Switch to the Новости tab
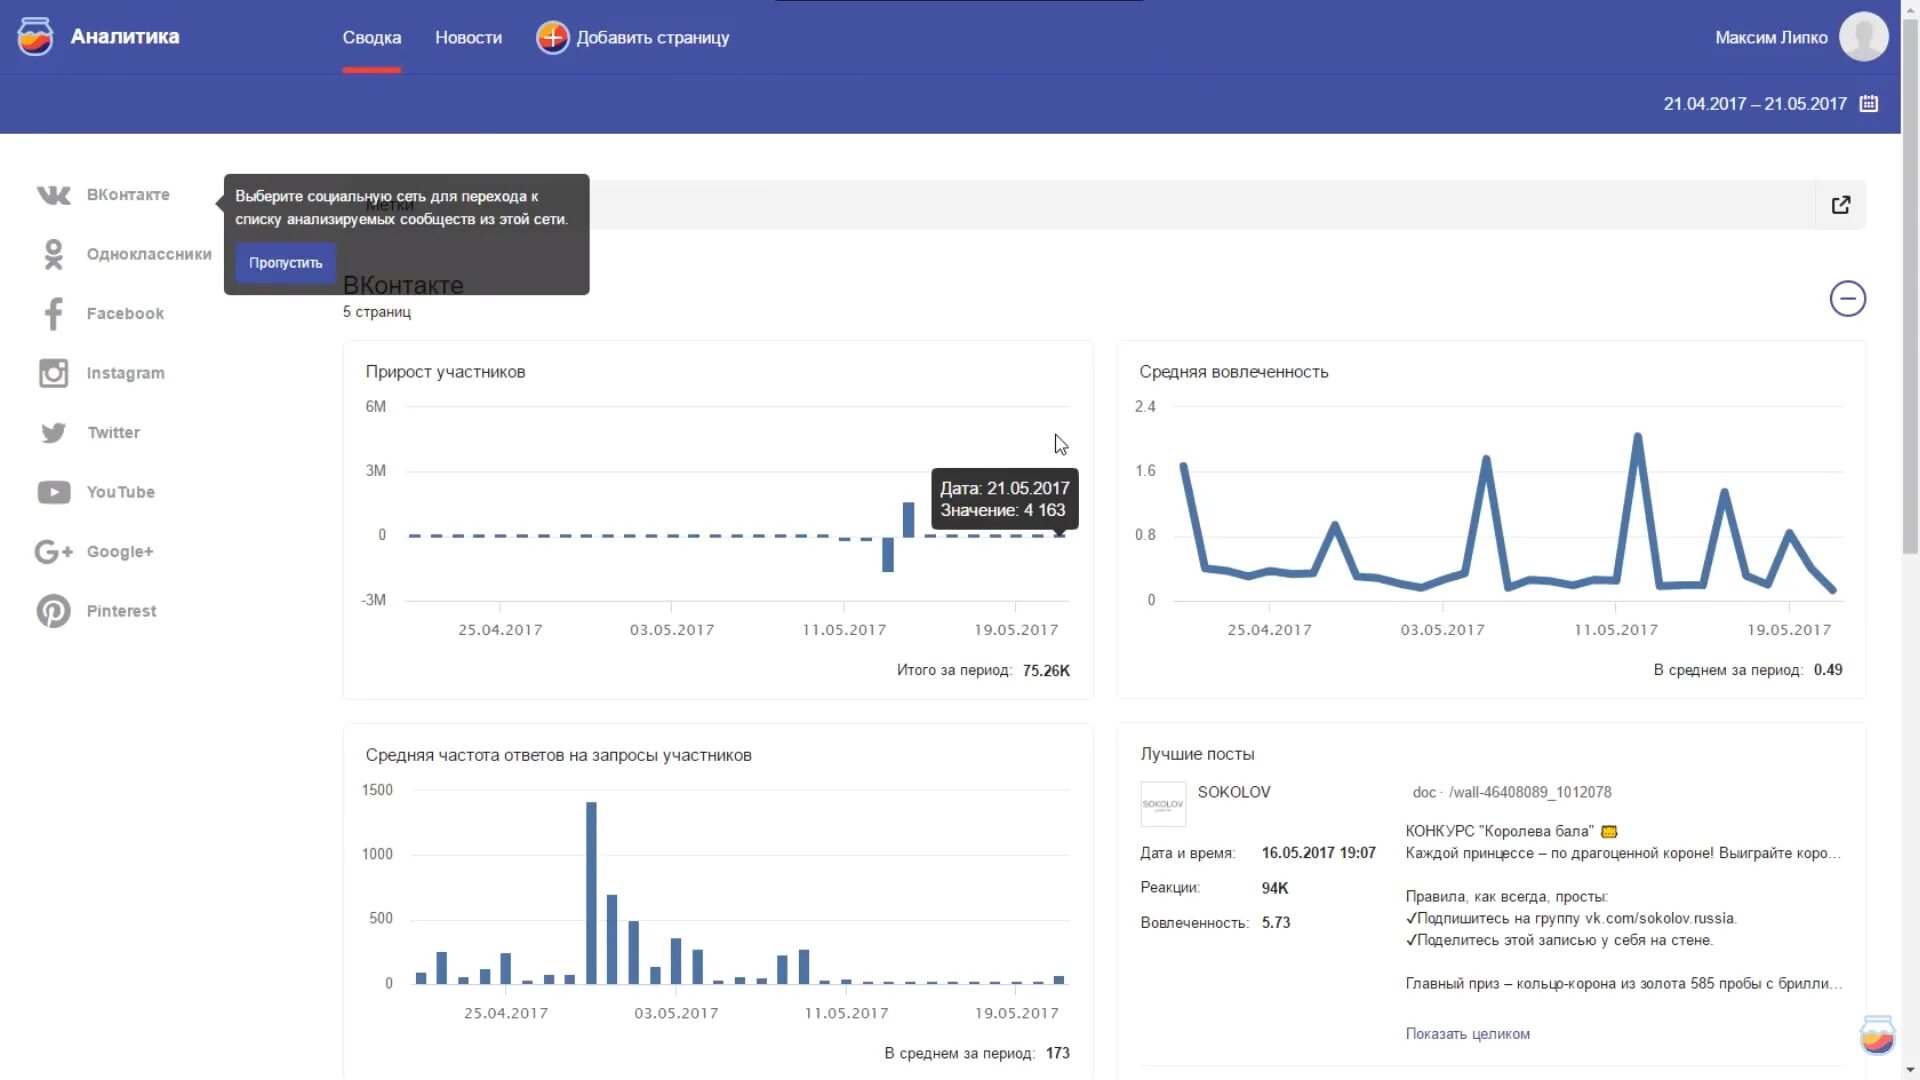 (x=467, y=37)
